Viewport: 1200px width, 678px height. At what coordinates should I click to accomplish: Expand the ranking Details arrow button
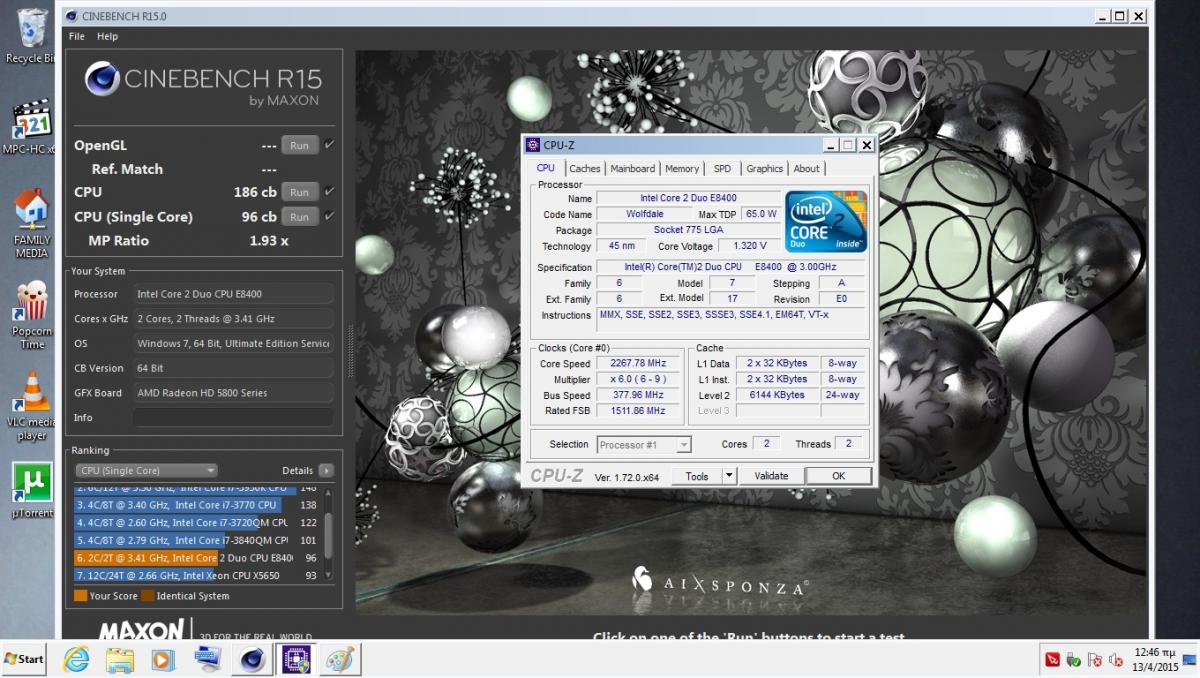(326, 470)
